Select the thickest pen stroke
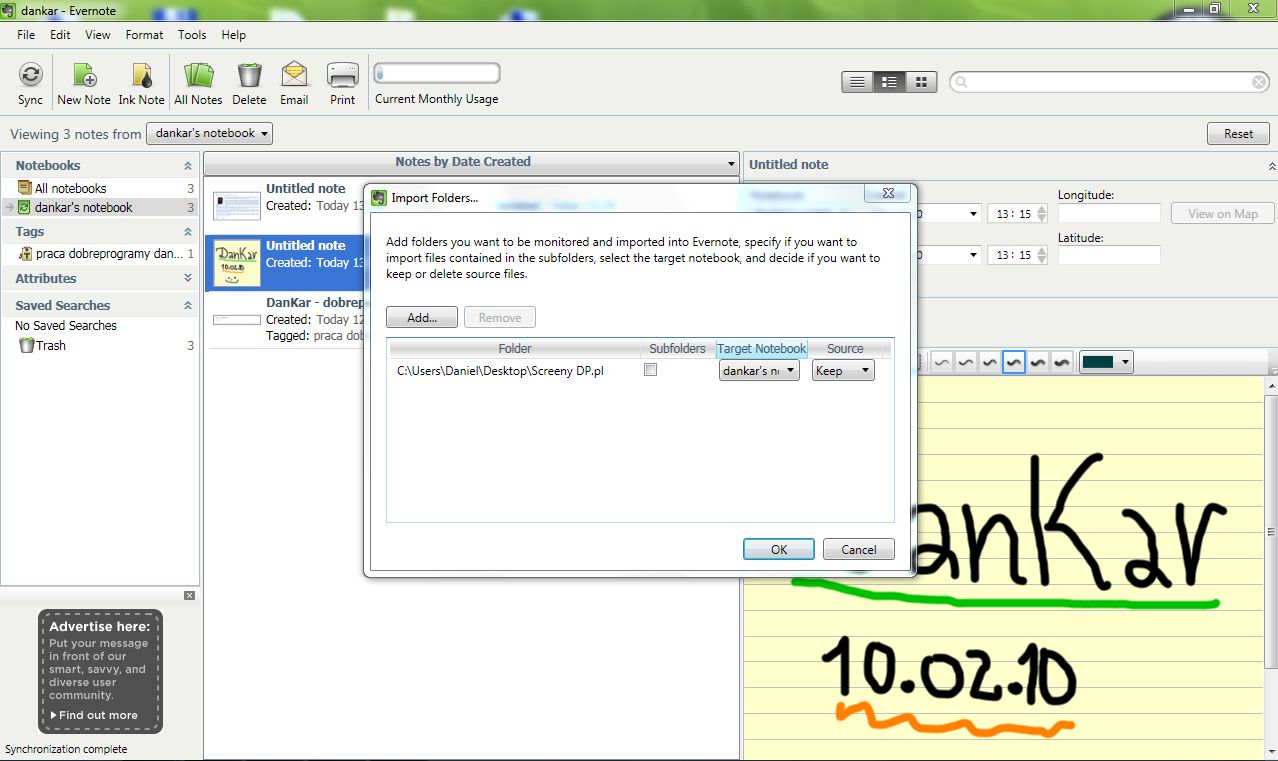The image size is (1278, 761). pyautogui.click(x=1062, y=362)
